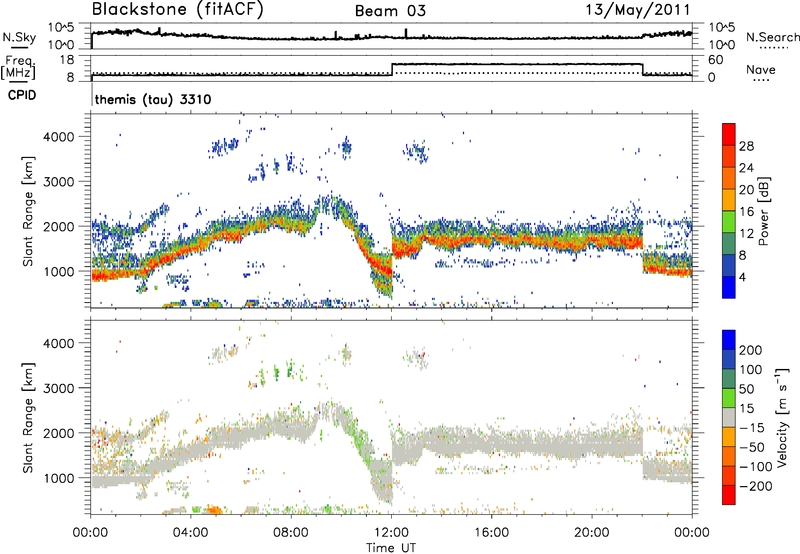The width and height of the screenshot is (800, 554).
Task: Click the strong power echo band near 16:00 UT
Action: (491, 238)
